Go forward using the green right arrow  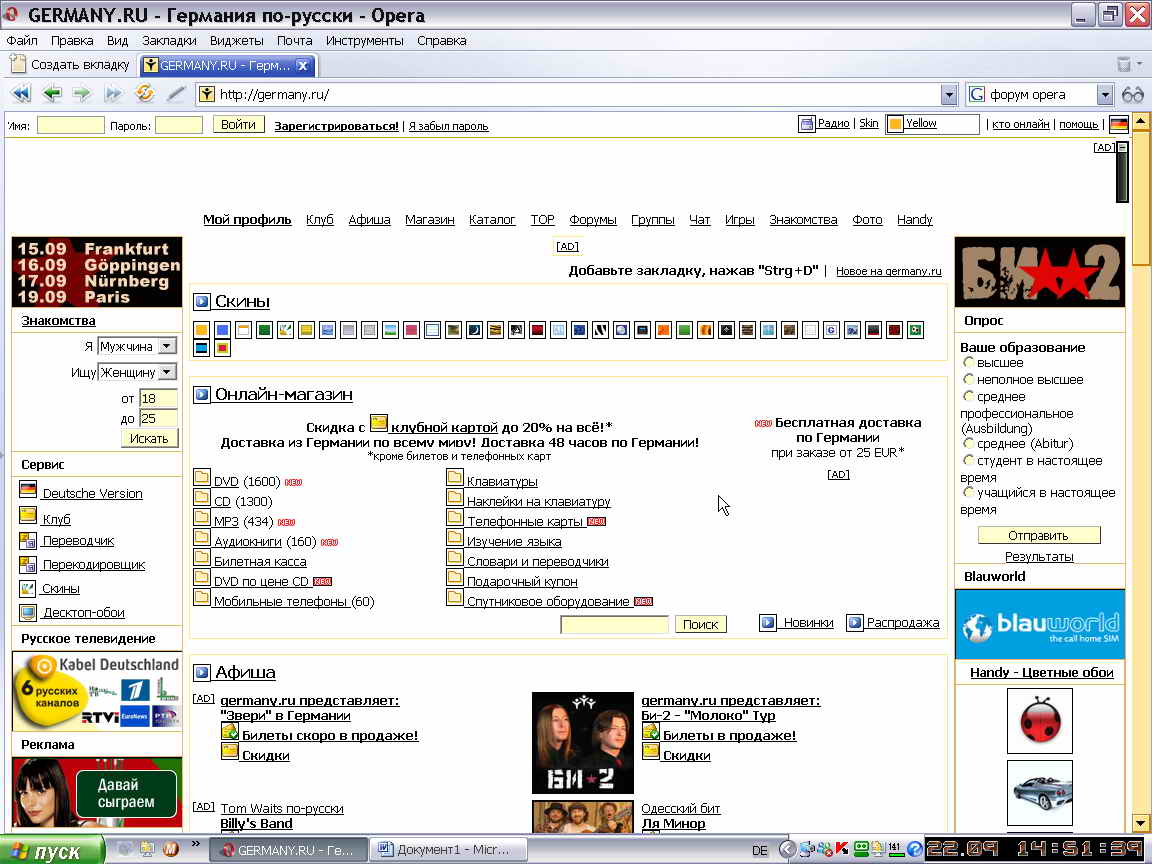tap(82, 93)
